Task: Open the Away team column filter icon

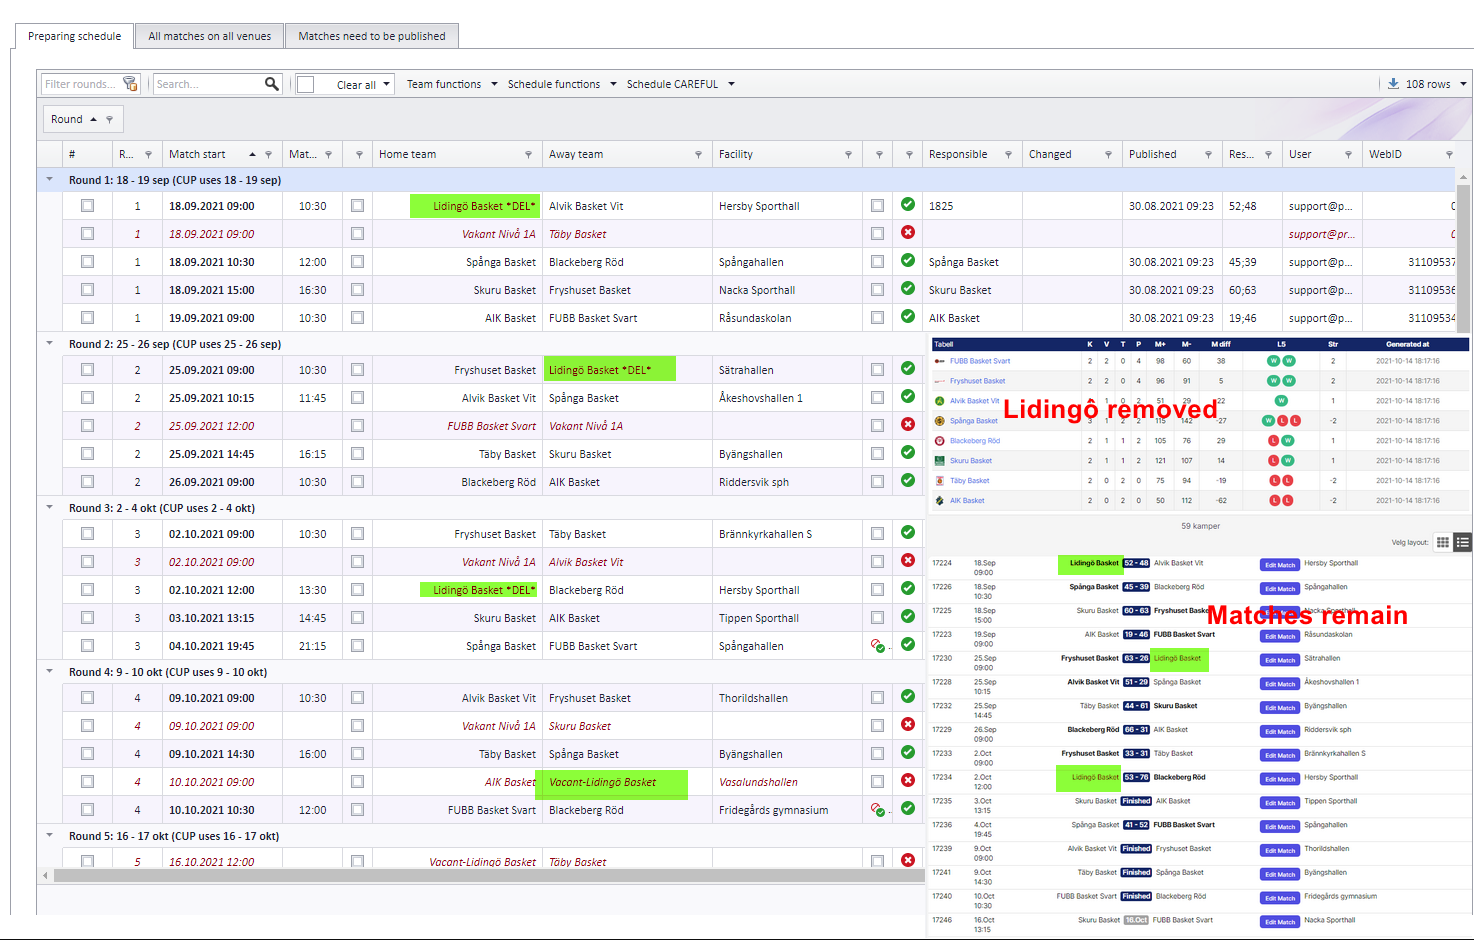Action: (698, 154)
